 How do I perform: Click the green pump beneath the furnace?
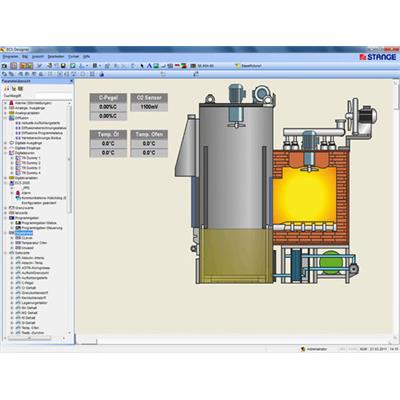[x=331, y=262]
